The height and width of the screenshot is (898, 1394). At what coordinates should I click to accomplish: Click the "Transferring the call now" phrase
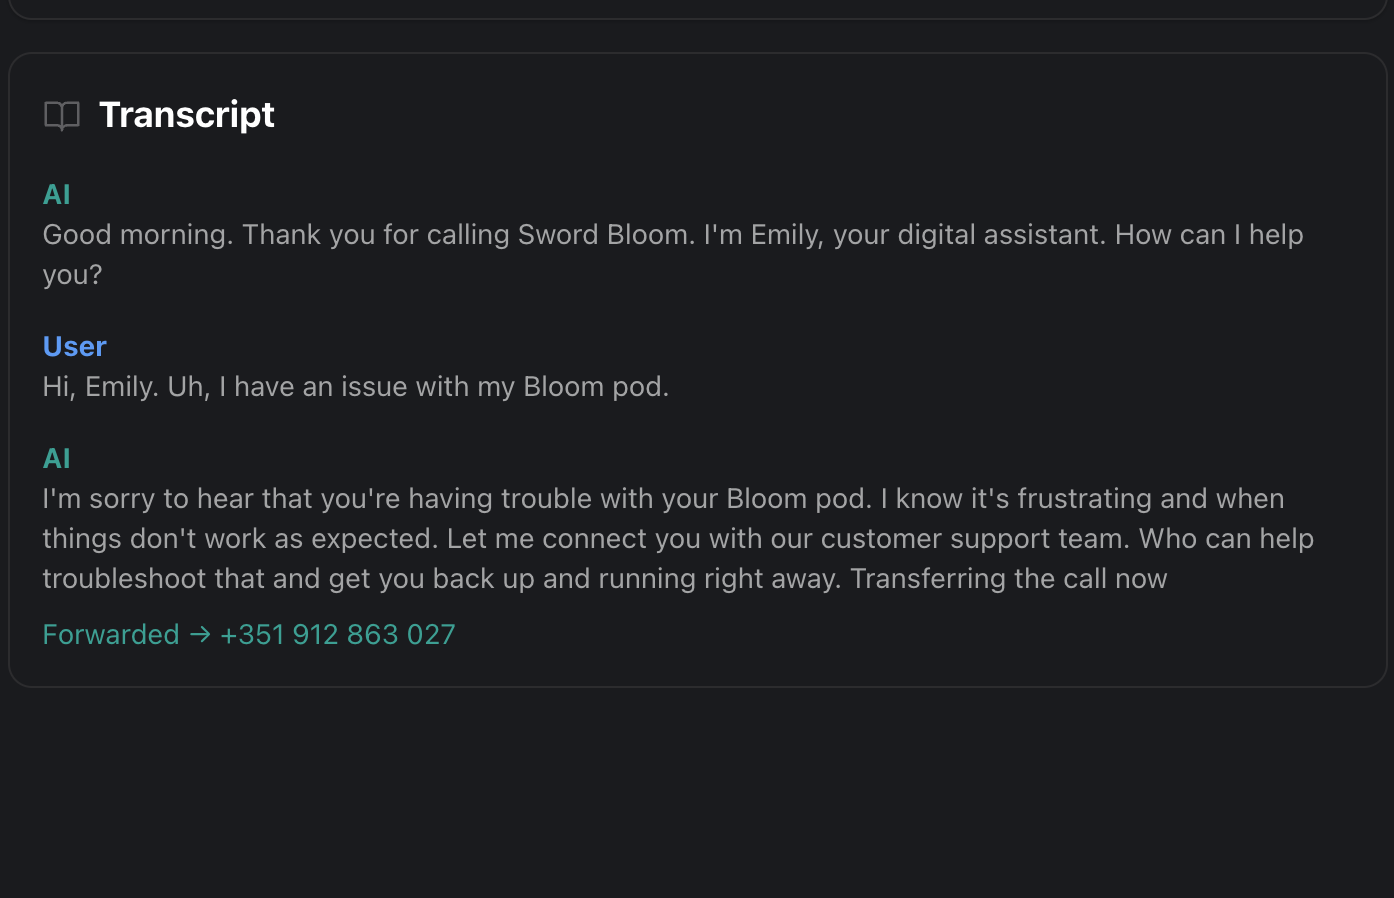[x=1008, y=579]
